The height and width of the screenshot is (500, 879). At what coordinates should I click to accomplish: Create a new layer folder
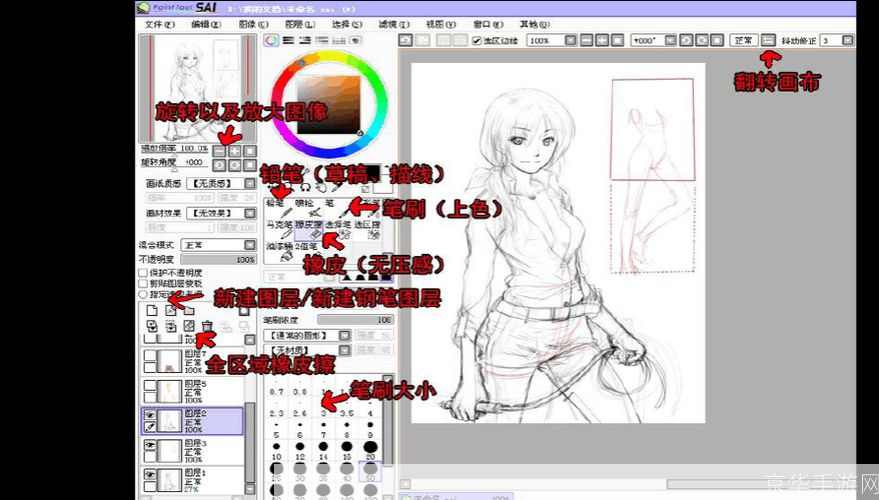[x=189, y=310]
